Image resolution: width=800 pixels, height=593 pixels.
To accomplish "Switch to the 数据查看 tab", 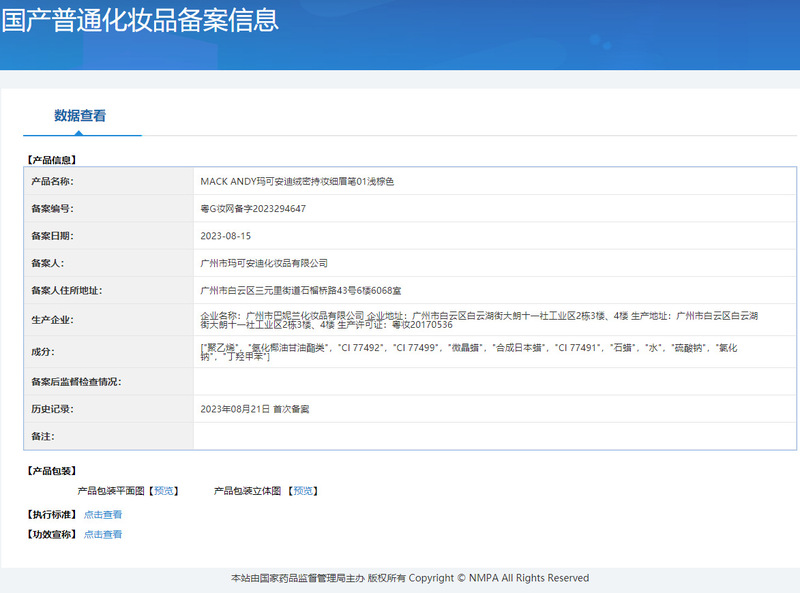I will pos(80,116).
